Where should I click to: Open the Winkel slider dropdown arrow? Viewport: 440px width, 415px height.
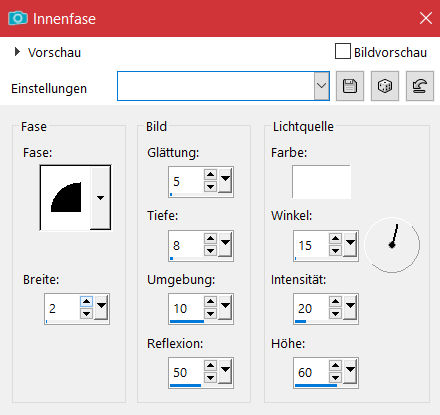click(350, 244)
